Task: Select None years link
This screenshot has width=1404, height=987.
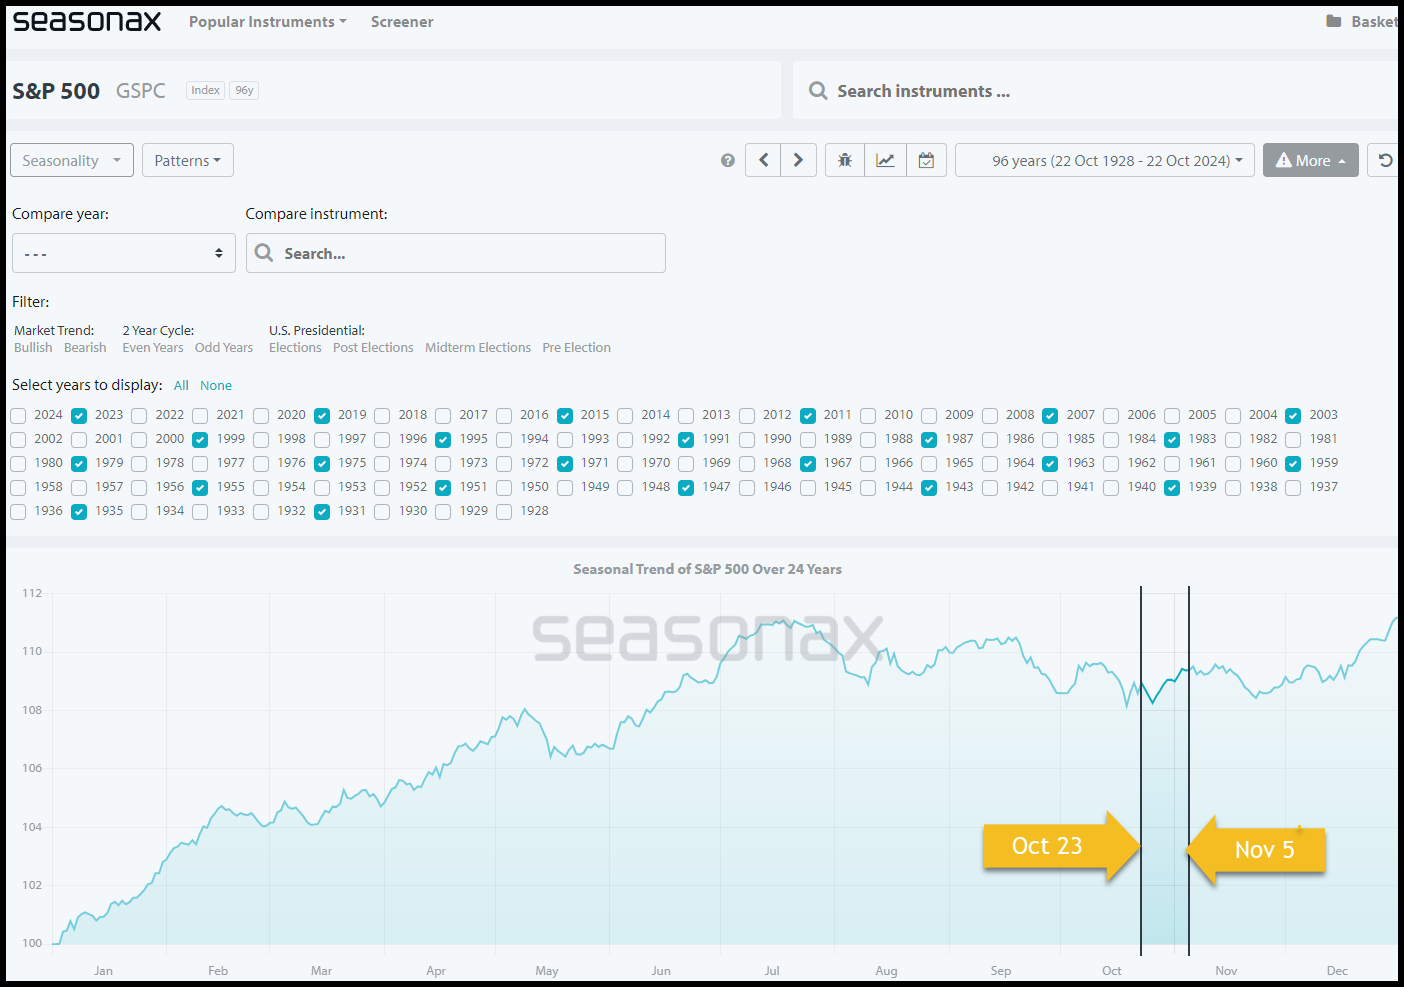Action: [x=216, y=386]
